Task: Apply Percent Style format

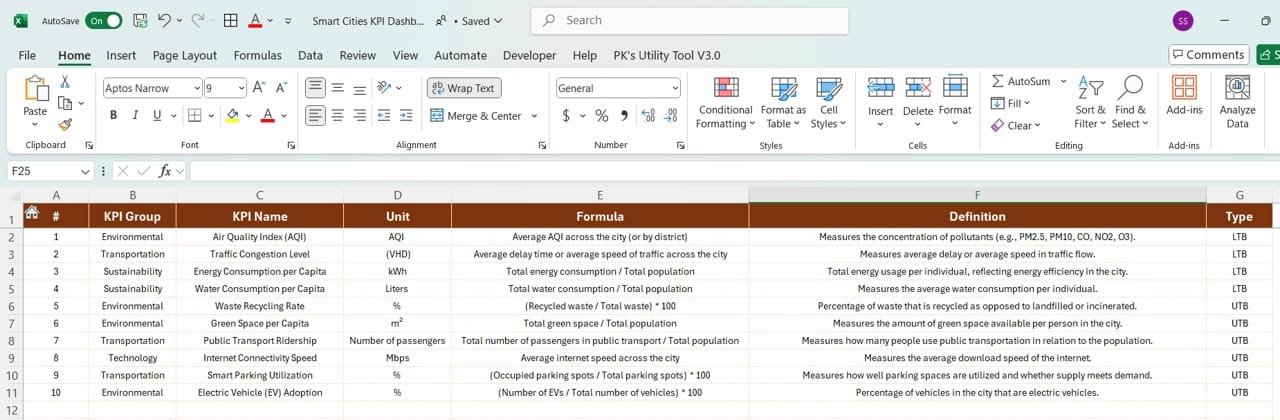Action: 602,116
